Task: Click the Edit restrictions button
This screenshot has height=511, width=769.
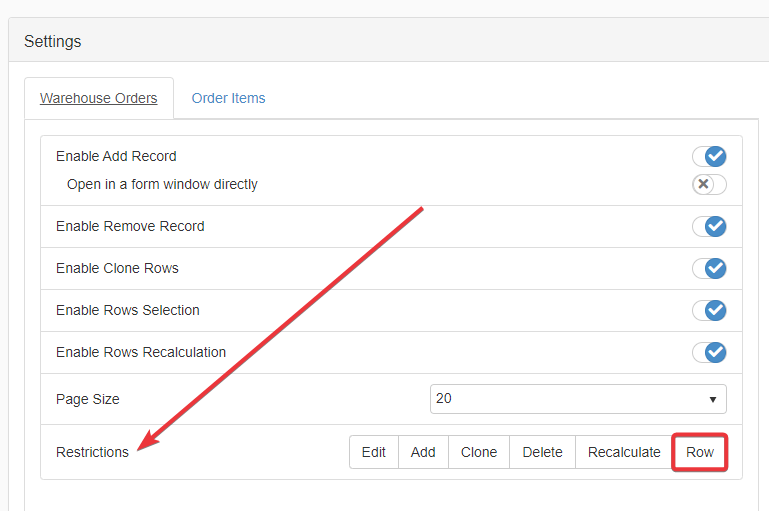Action: point(374,452)
